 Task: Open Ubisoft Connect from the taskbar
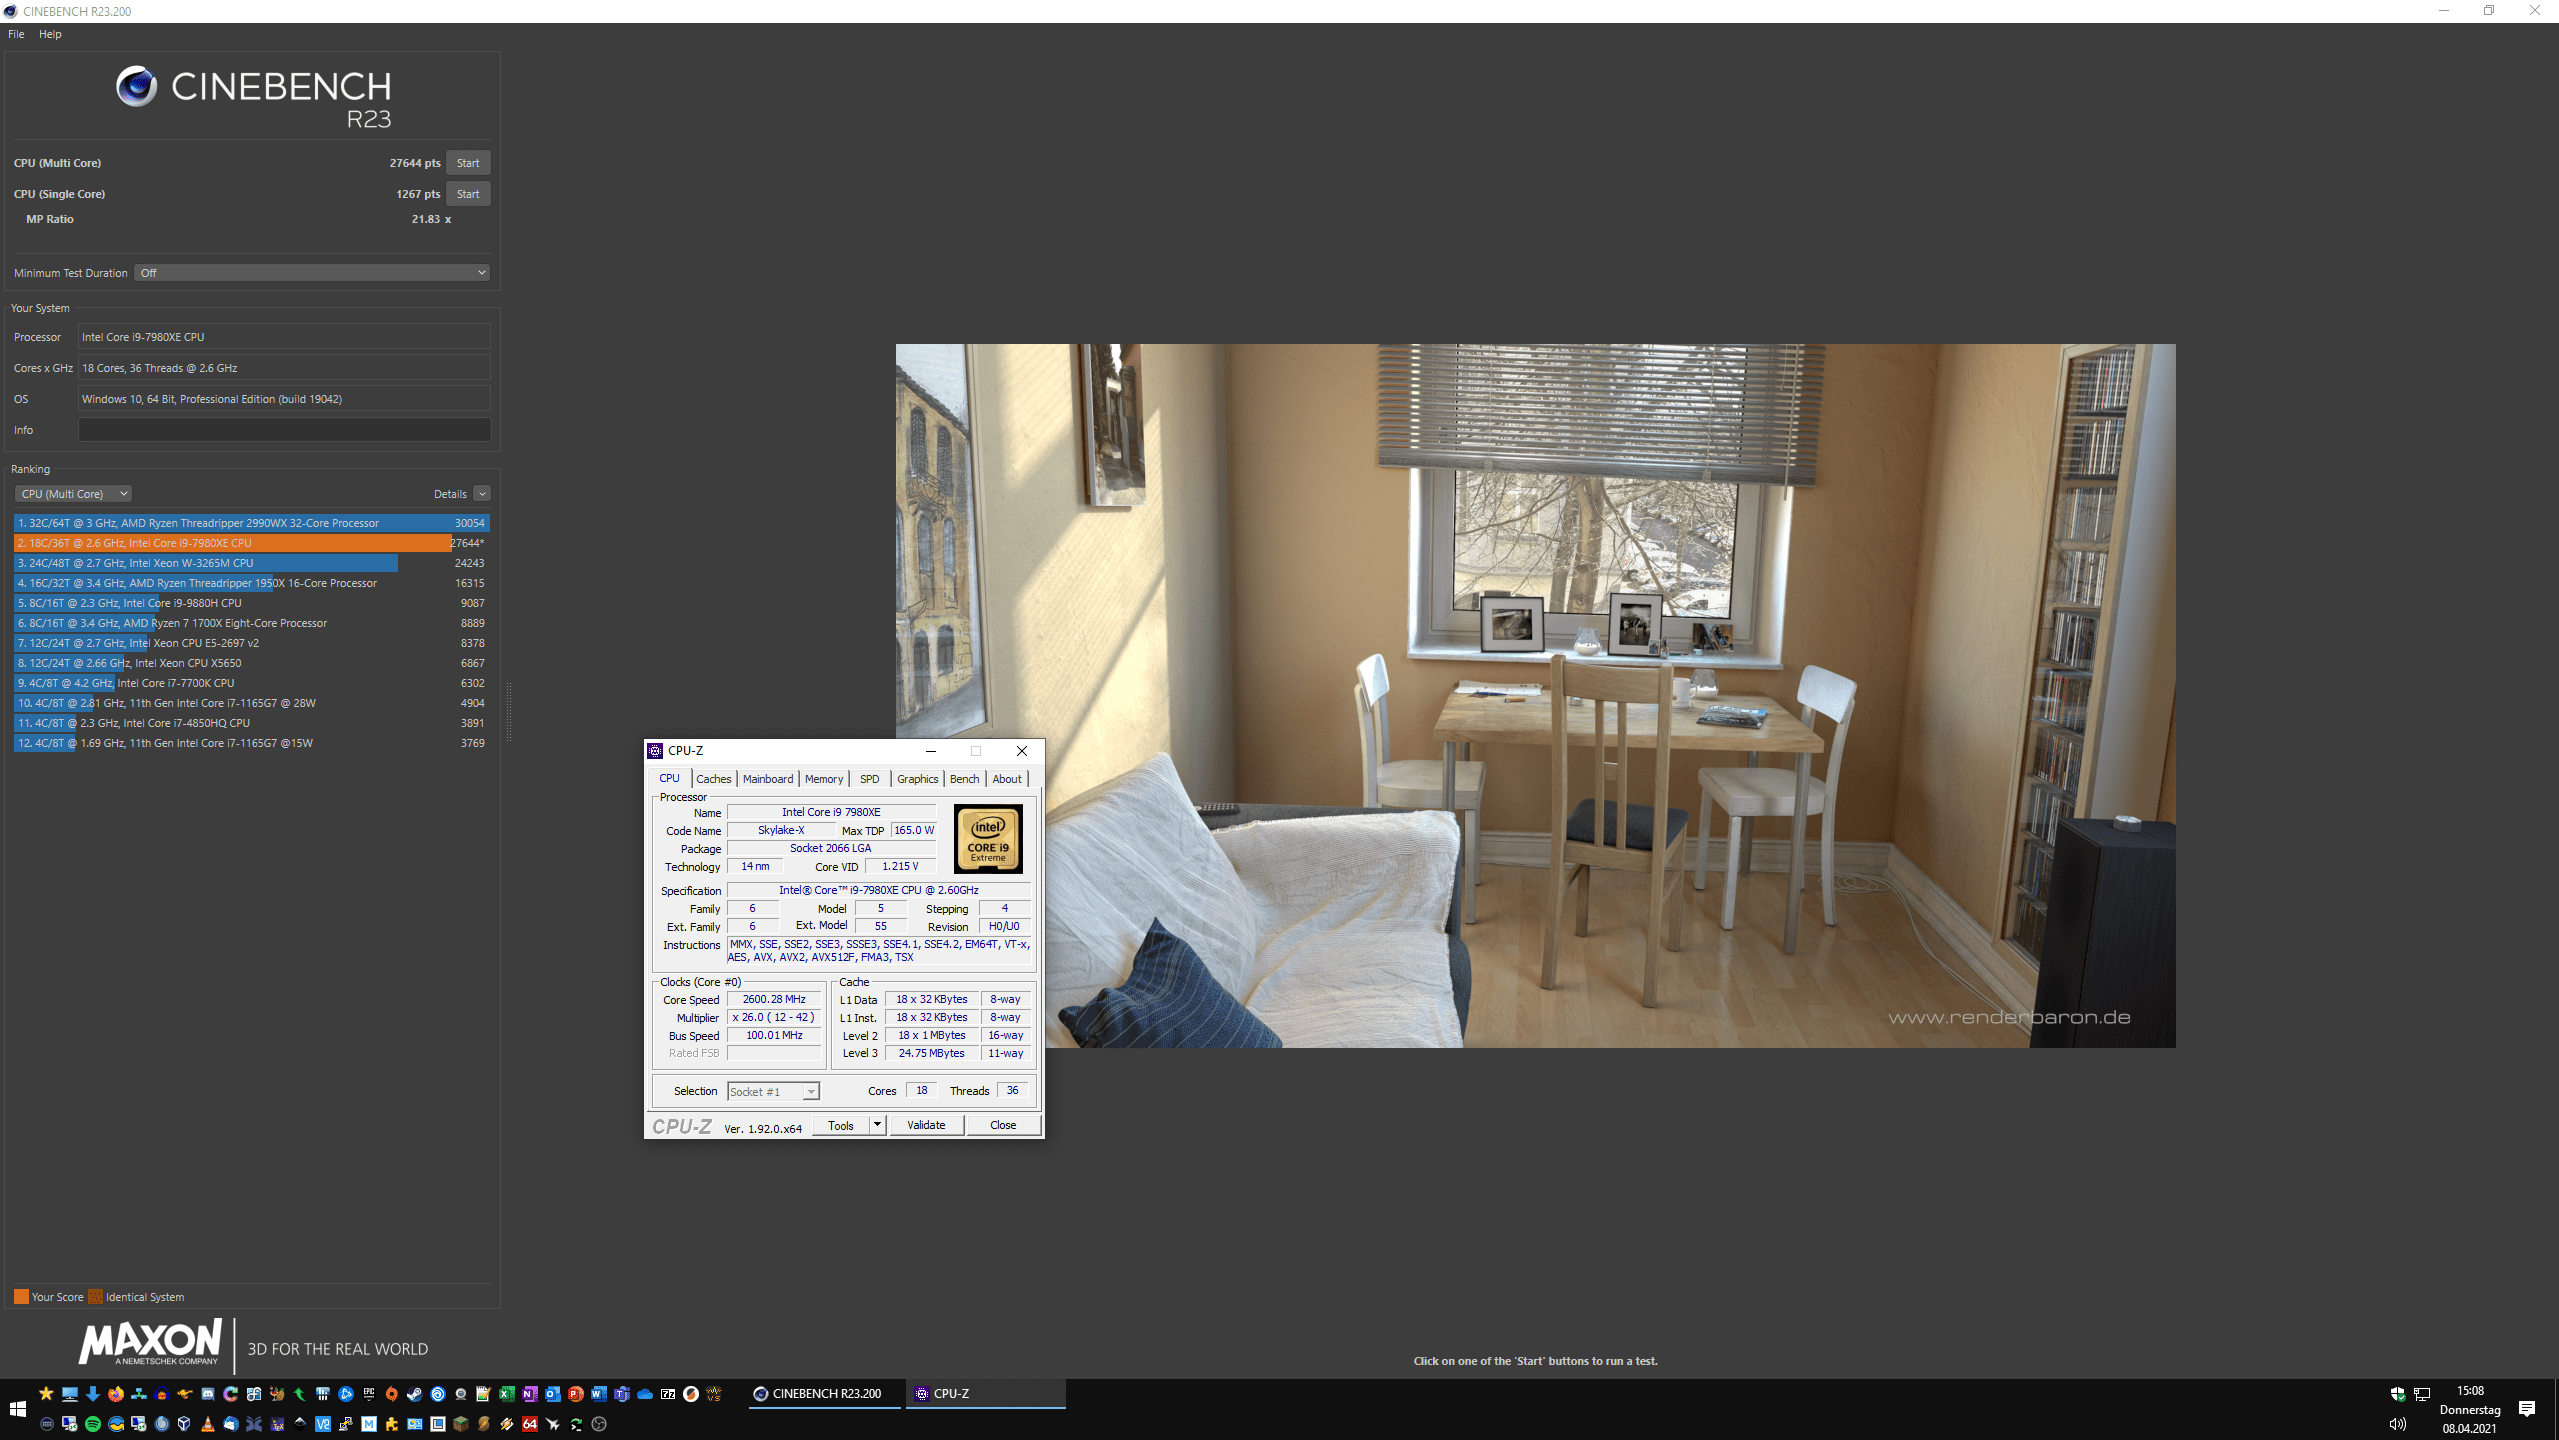point(438,1393)
